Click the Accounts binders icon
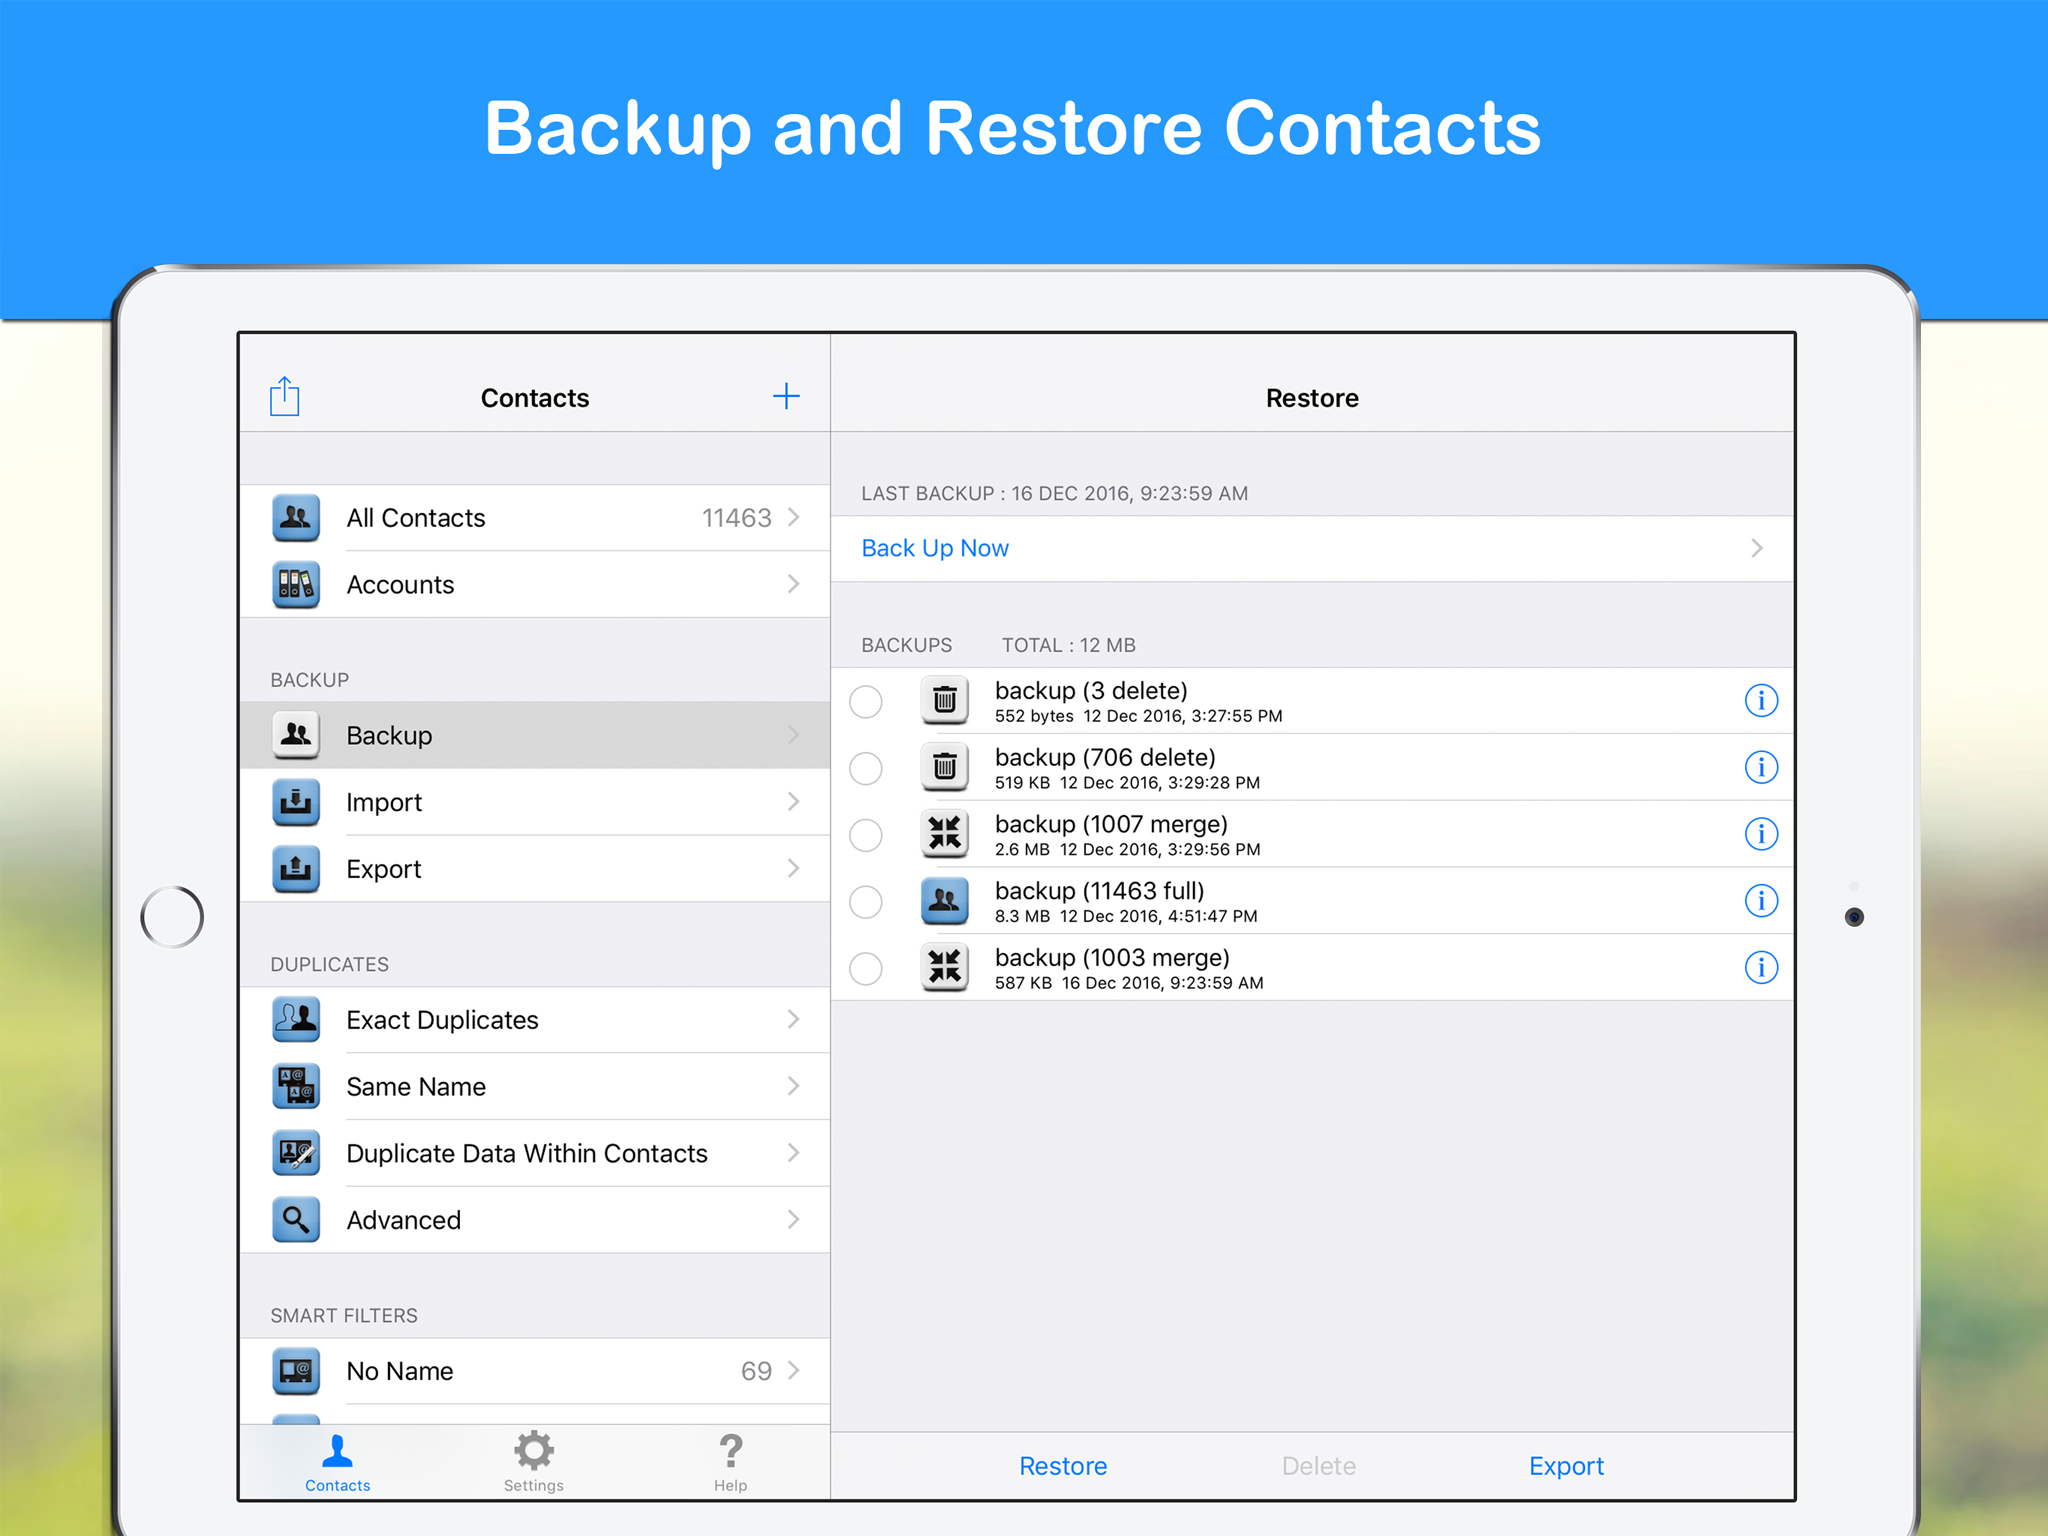The height and width of the screenshot is (1536, 2048). (x=296, y=585)
